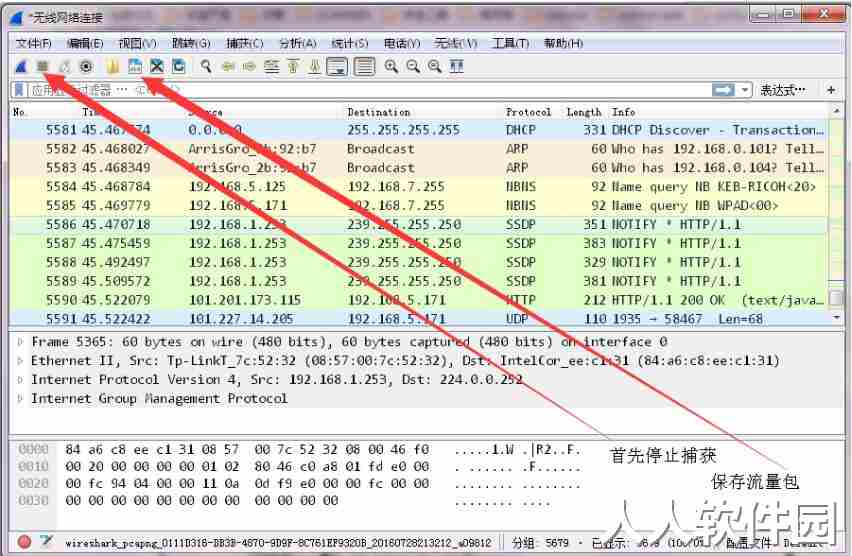Open the 统计(S) menu
852x556 pixels.
point(349,43)
